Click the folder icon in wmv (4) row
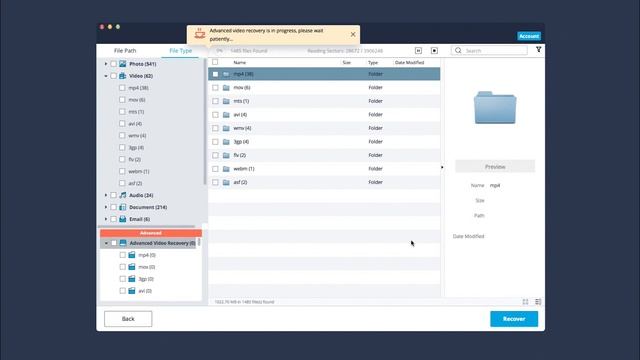The width and height of the screenshot is (640, 360). click(x=226, y=128)
